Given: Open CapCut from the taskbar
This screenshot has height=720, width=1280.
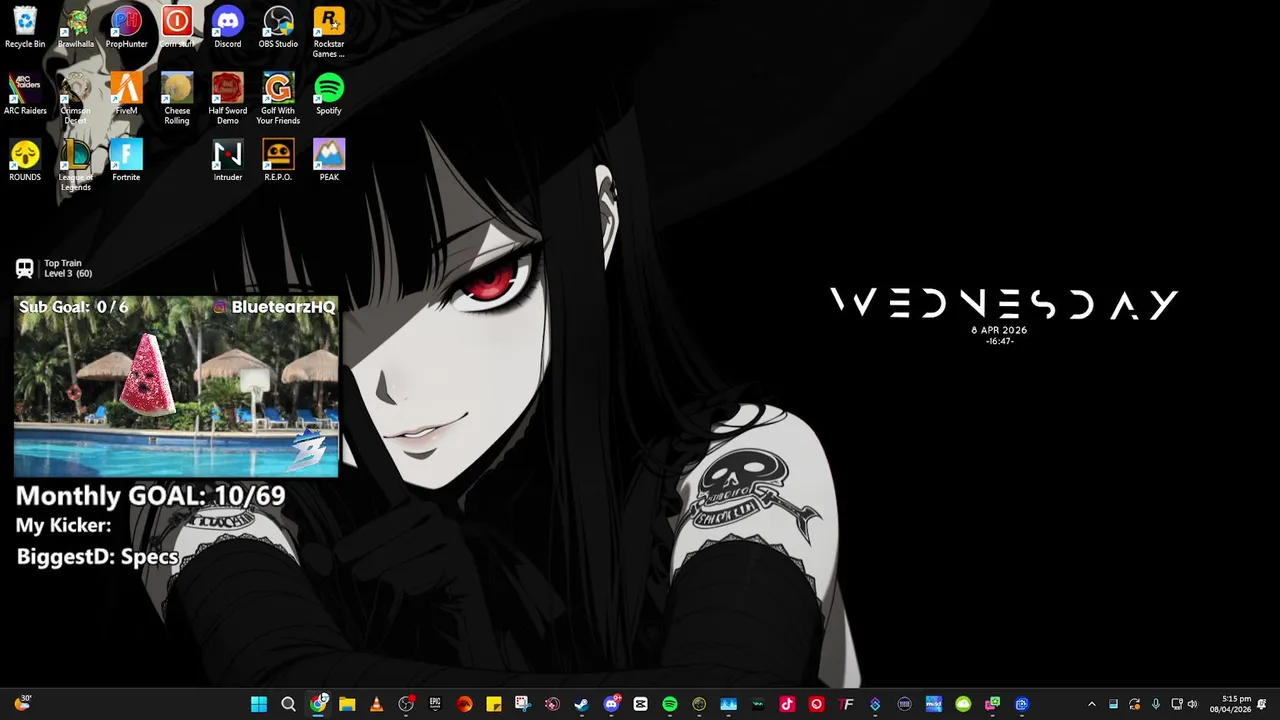Looking at the screenshot, I should pyautogui.click(x=640, y=704).
